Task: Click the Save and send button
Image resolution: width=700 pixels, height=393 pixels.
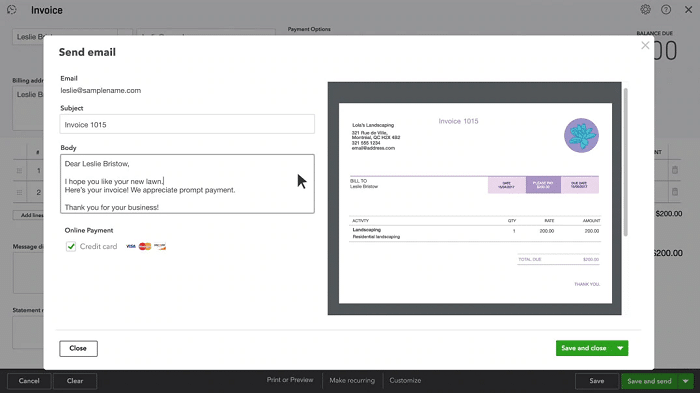Action: tap(649, 381)
